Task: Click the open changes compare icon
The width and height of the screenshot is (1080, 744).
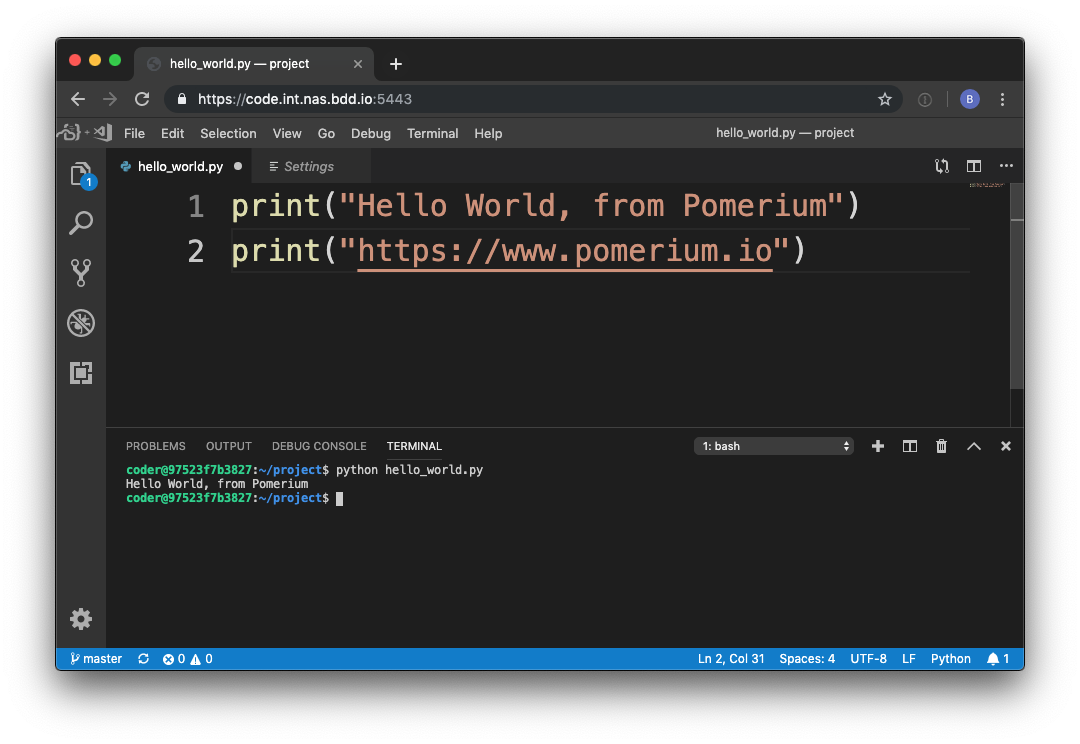Action: point(941,166)
